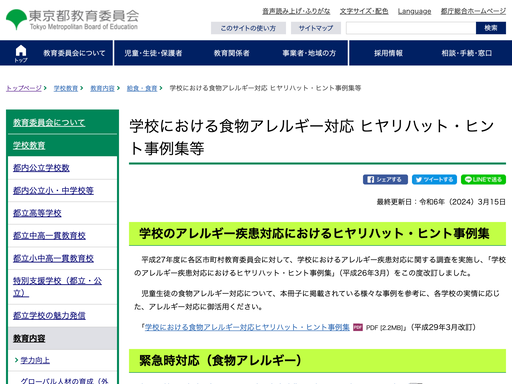Screen dimensions: 512x384
Task: Open the ヒヤリハット・ヒント事例集 PDF link
Action: pyautogui.click(x=247, y=327)
